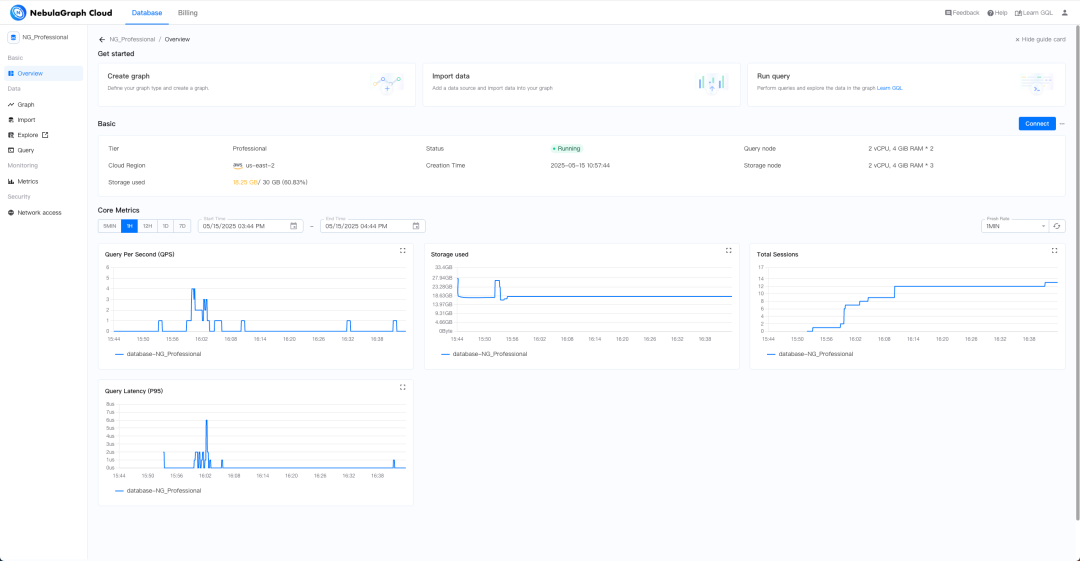Select the 1H time range
1080x561 pixels.
[x=129, y=226]
